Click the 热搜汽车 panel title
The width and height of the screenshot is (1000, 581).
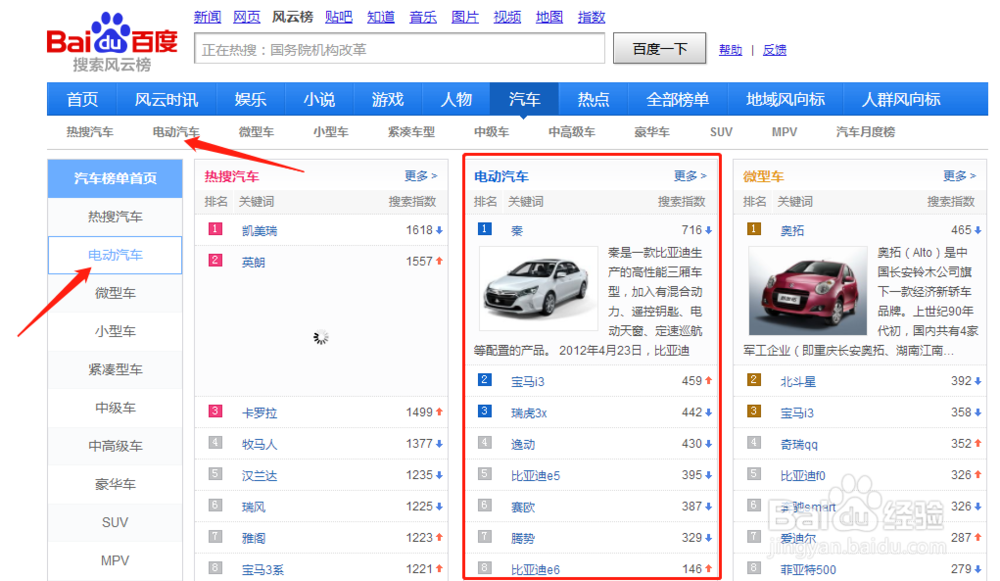[x=232, y=177]
